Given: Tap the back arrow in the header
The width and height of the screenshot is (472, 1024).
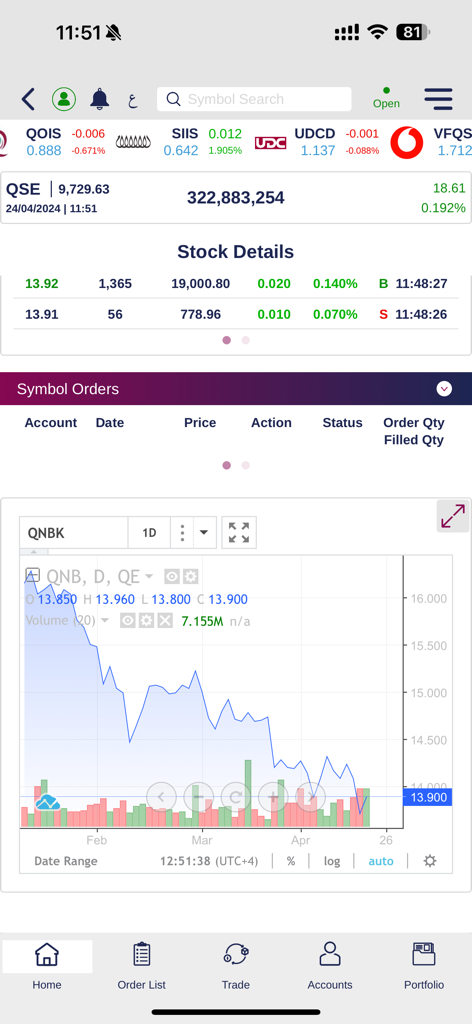Looking at the screenshot, I should pyautogui.click(x=27, y=99).
